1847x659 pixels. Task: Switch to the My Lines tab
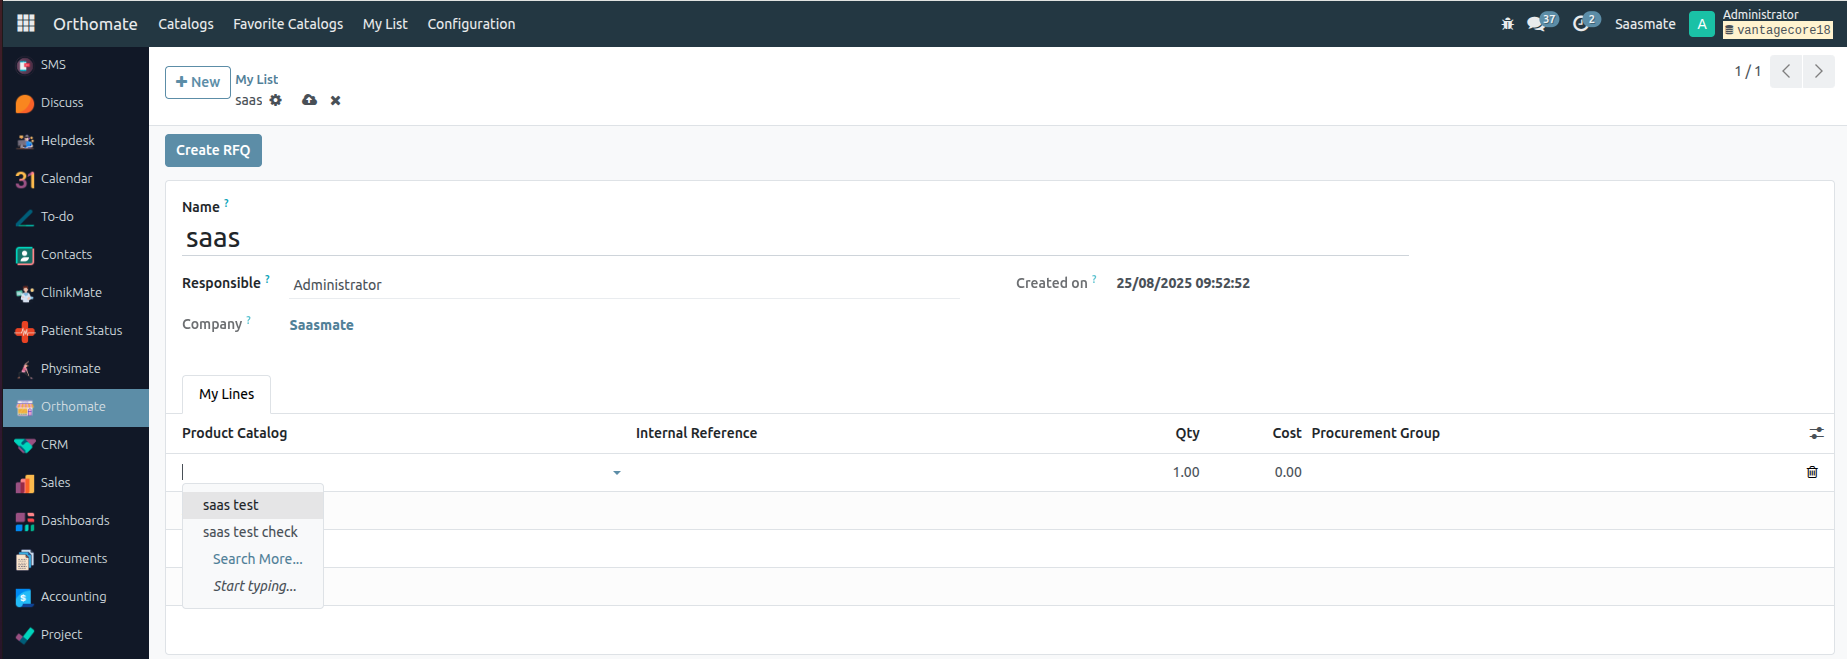pos(226,394)
